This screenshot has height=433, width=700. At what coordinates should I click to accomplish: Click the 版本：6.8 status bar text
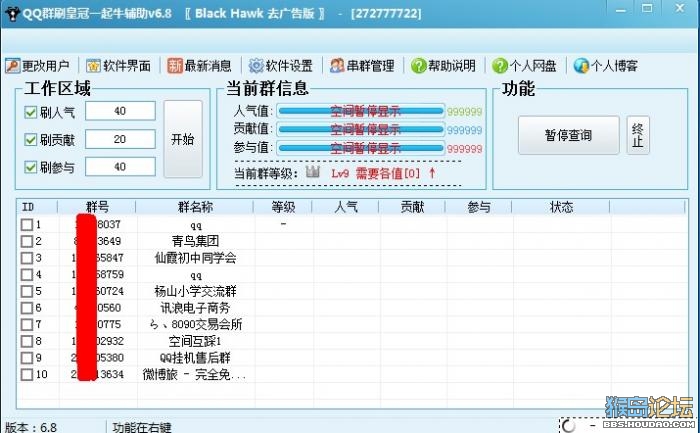point(31,427)
